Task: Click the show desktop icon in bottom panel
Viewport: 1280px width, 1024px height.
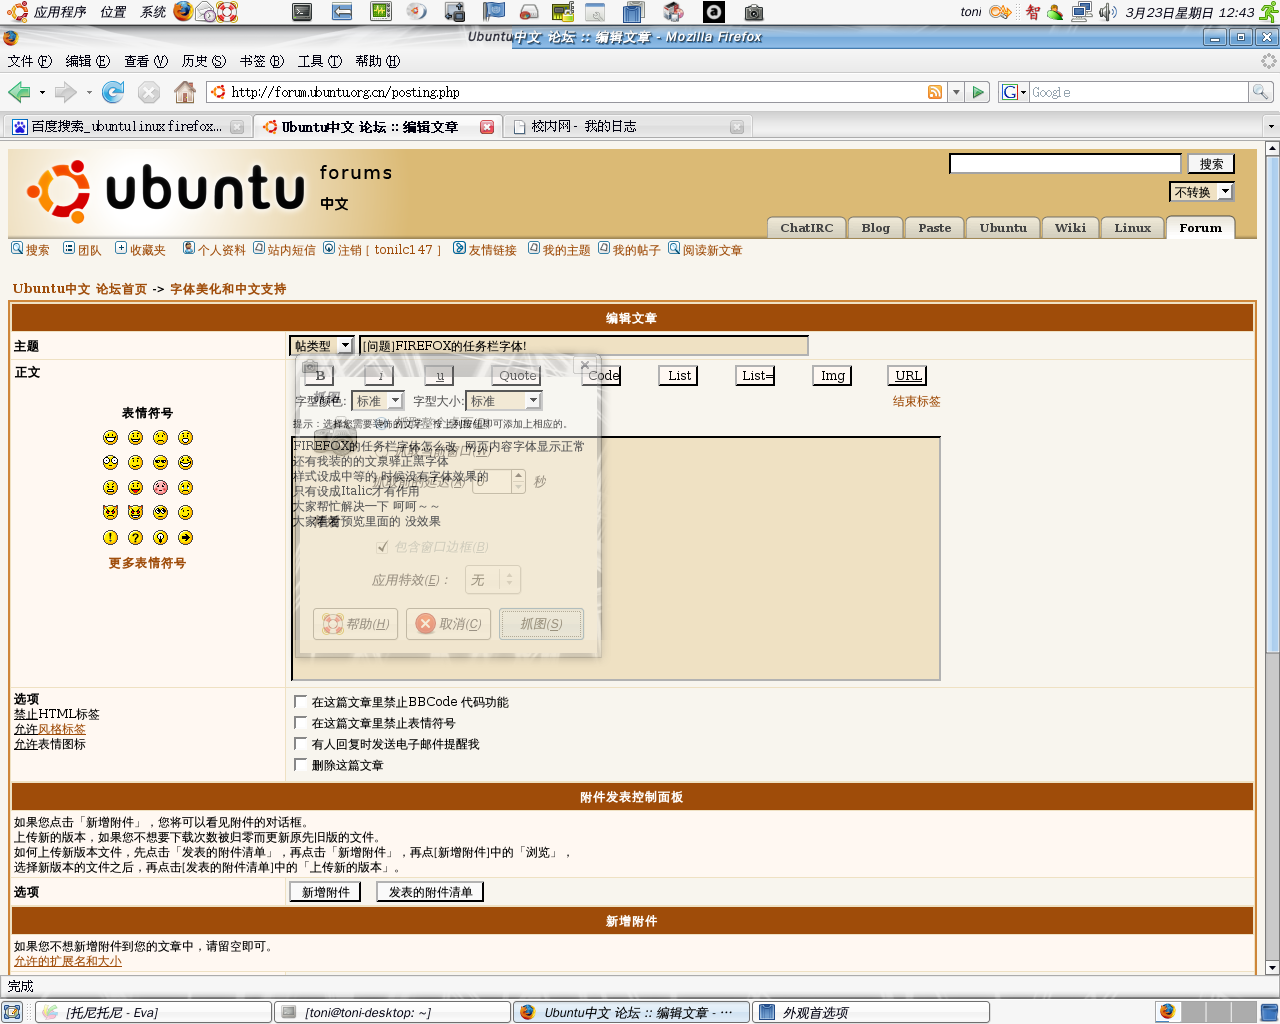Action: [12, 1012]
